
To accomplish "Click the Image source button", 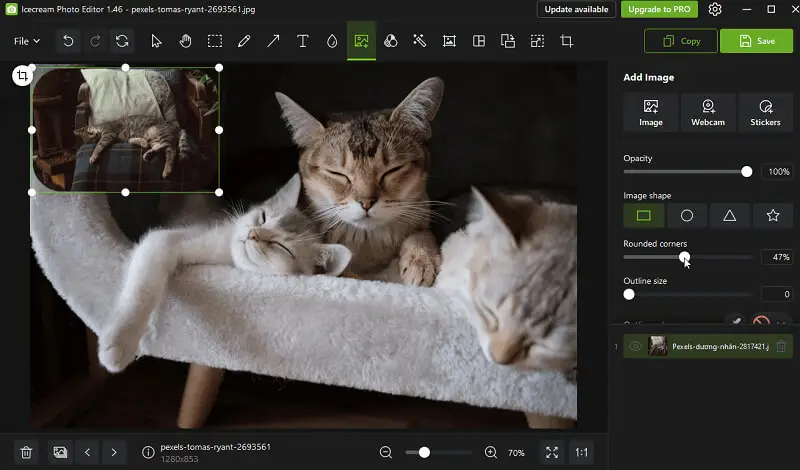I will pyautogui.click(x=651, y=113).
